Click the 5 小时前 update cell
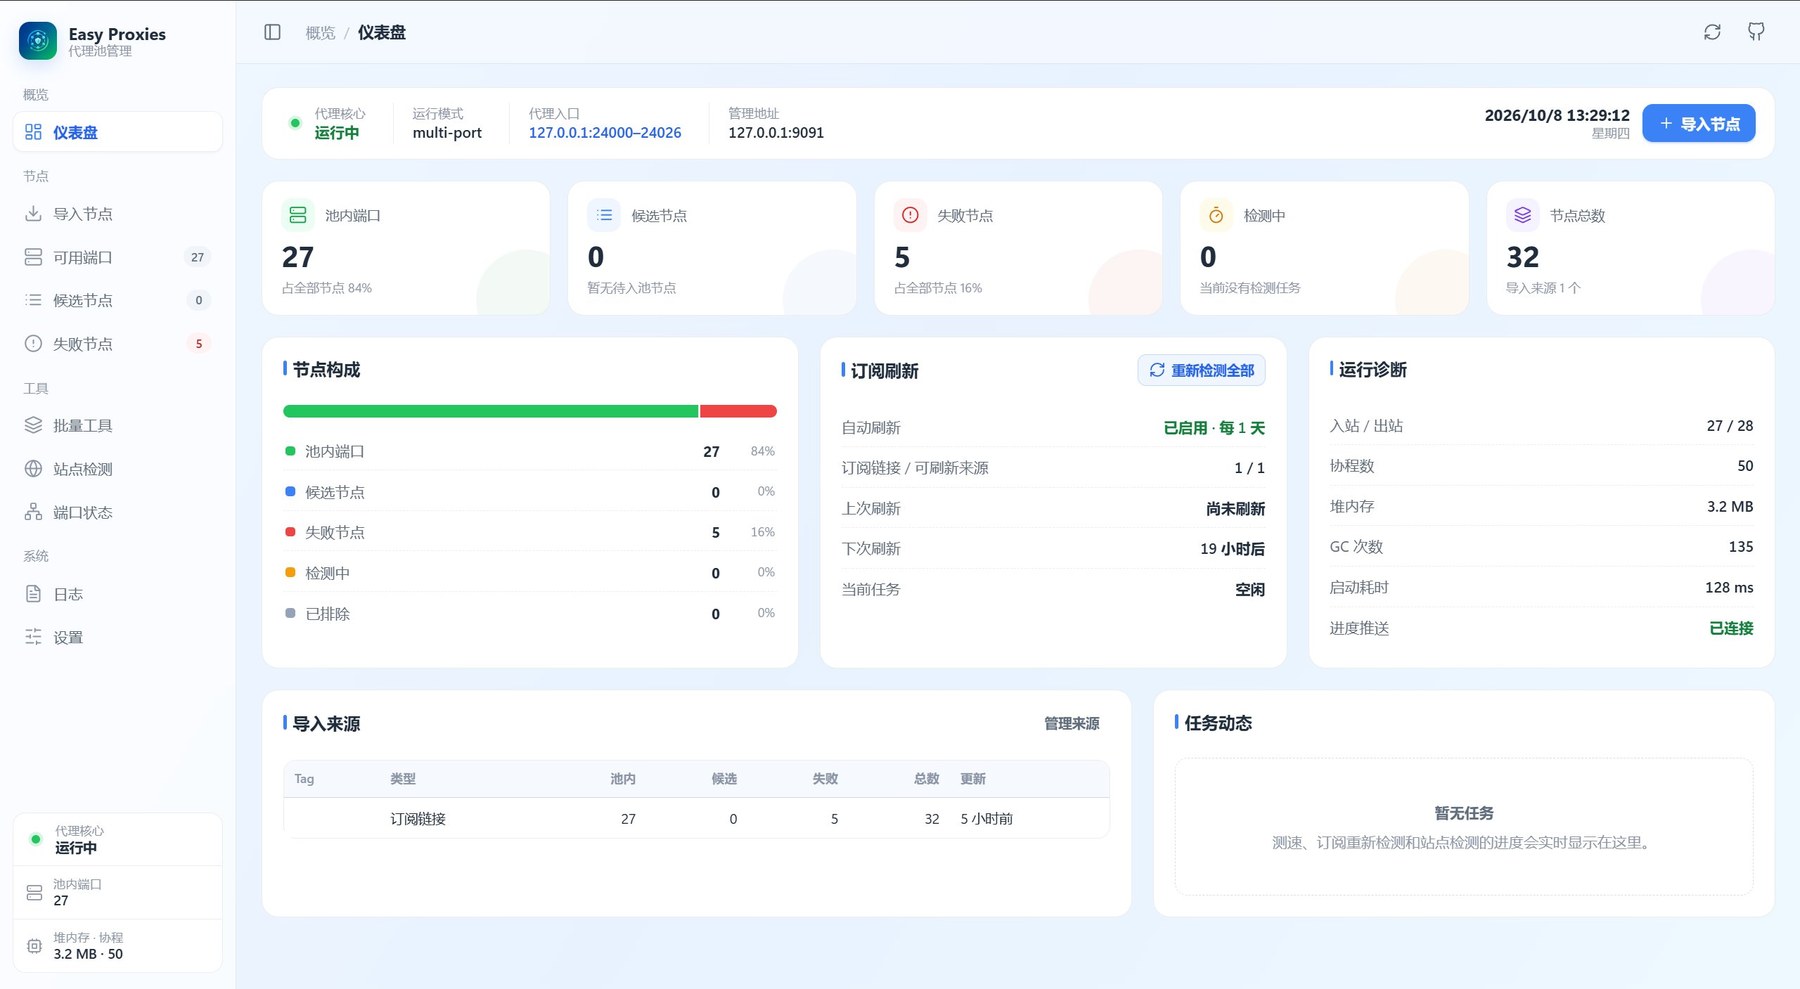This screenshot has width=1800, height=989. [x=986, y=819]
